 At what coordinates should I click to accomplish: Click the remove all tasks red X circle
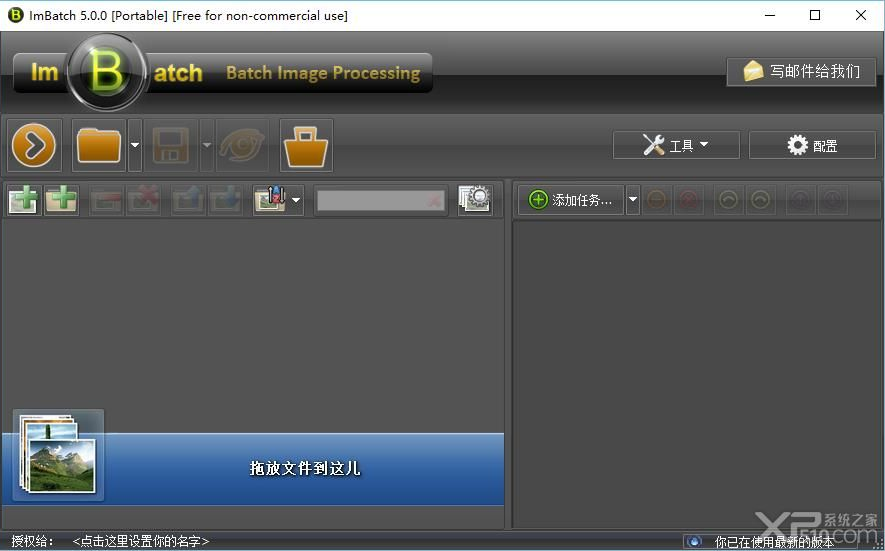click(689, 200)
